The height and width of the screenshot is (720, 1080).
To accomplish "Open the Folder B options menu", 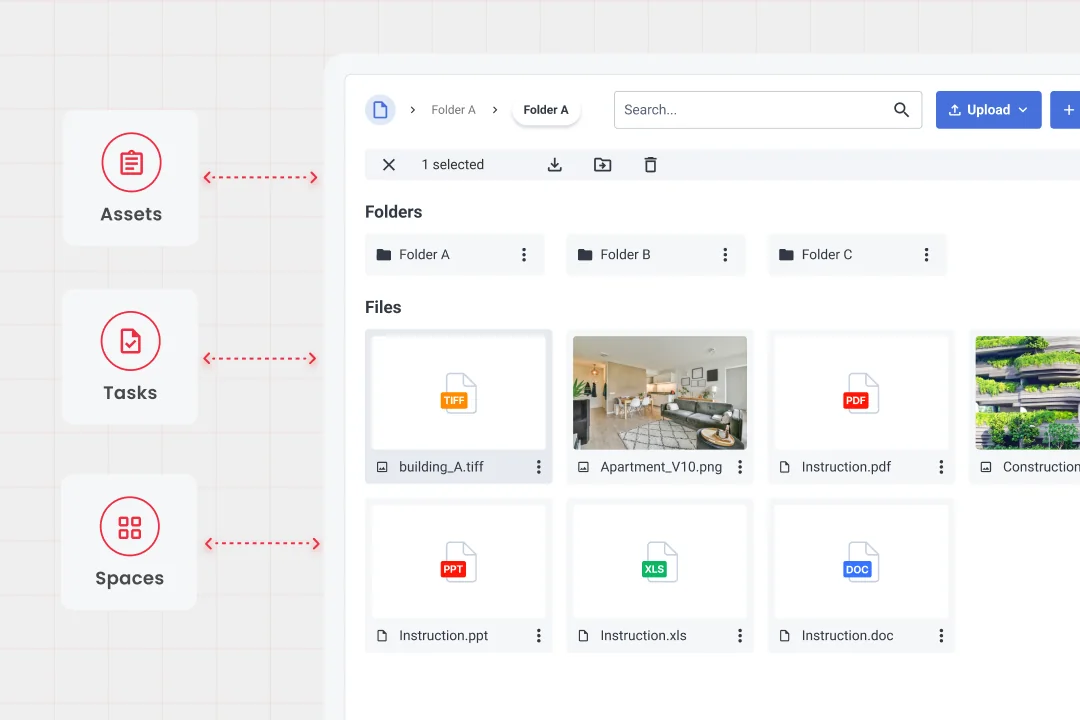I will coord(725,255).
